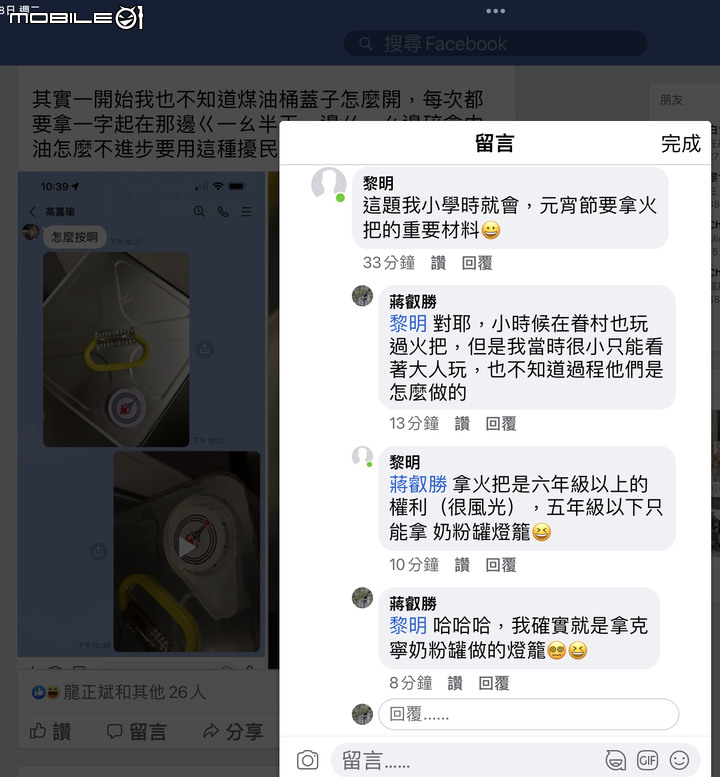Open the sticker picker icon
Image resolution: width=720 pixels, height=777 pixels.
(615, 760)
